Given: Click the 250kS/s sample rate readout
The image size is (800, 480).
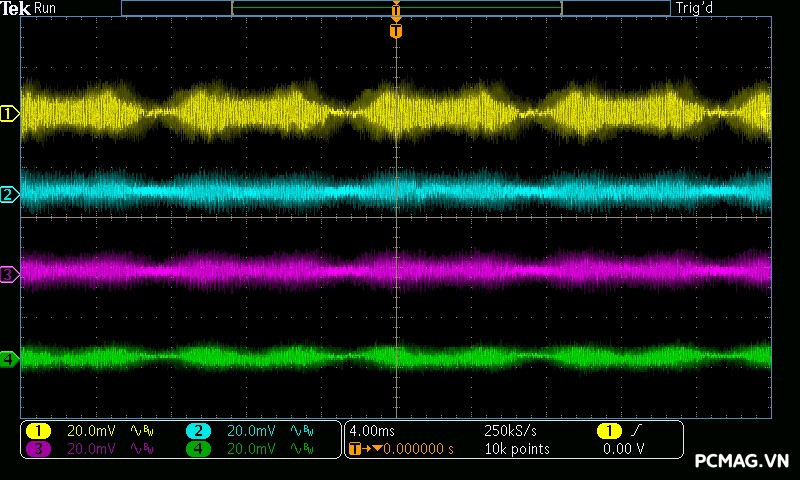Looking at the screenshot, I should (510, 430).
